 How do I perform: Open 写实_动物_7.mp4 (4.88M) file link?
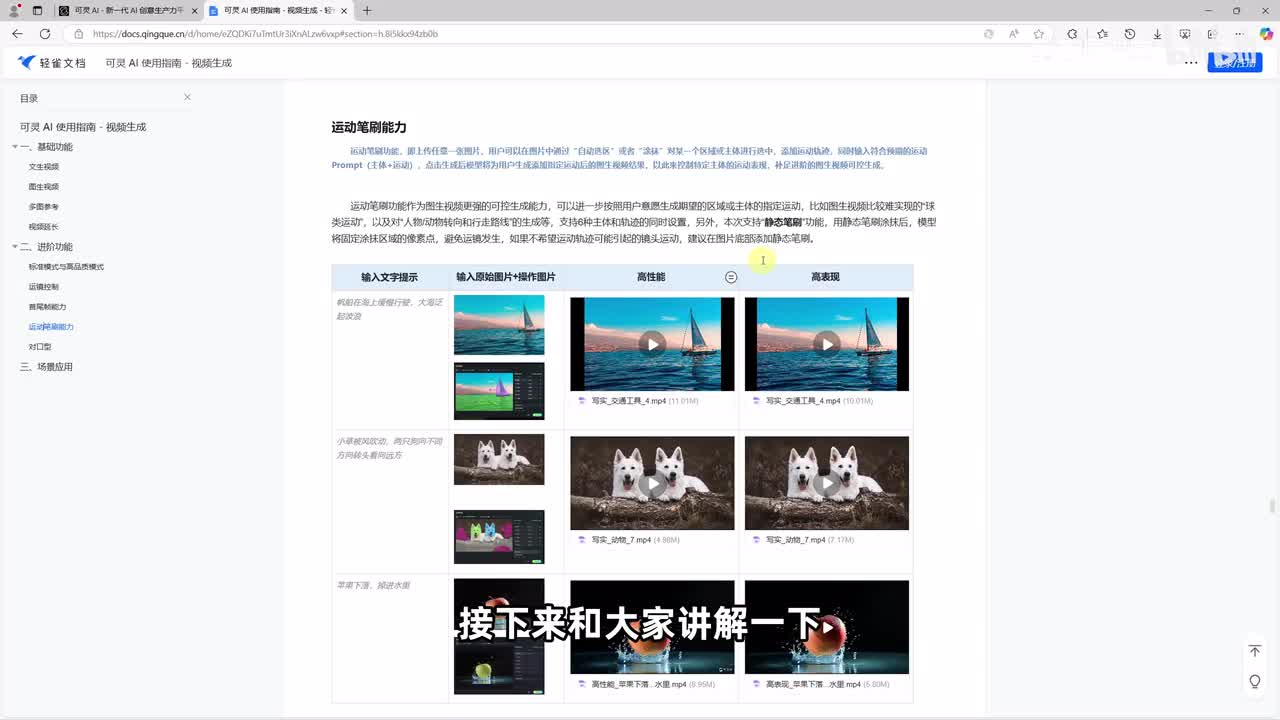[628, 540]
